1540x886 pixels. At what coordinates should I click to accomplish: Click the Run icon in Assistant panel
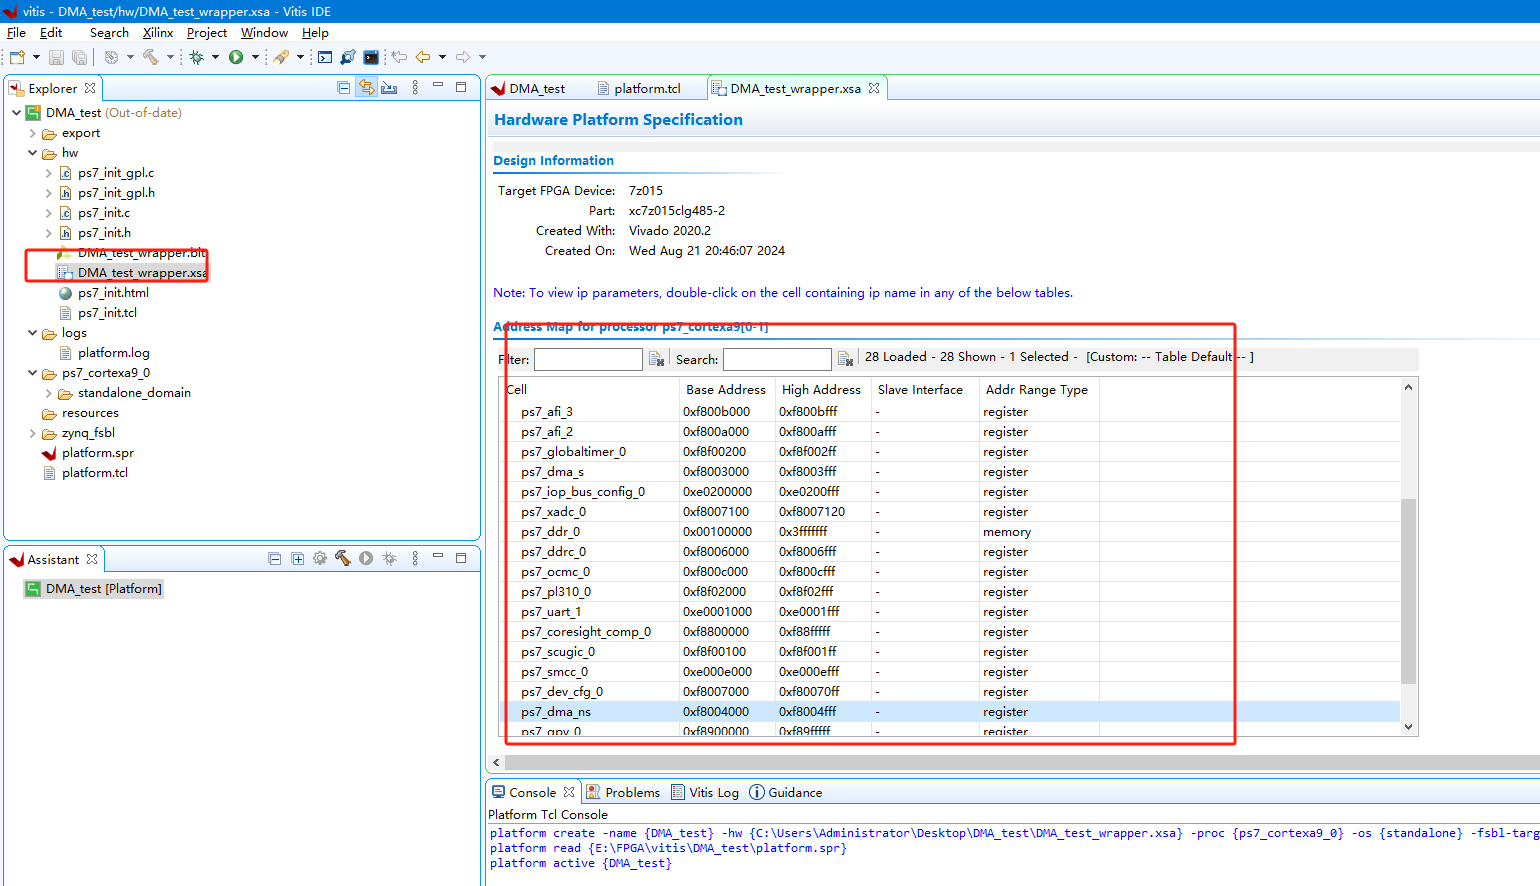coord(366,559)
